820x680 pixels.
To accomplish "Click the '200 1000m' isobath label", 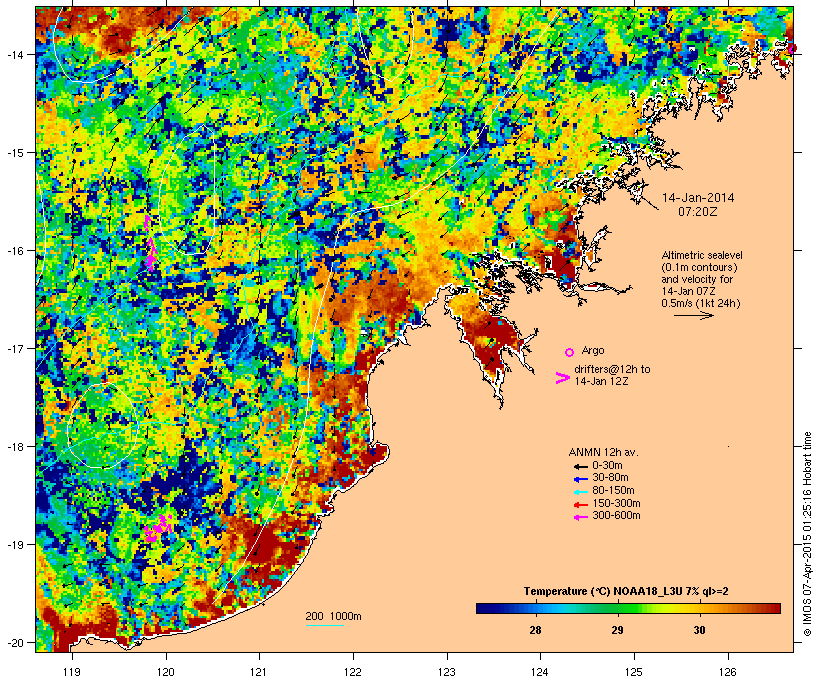I will (333, 616).
